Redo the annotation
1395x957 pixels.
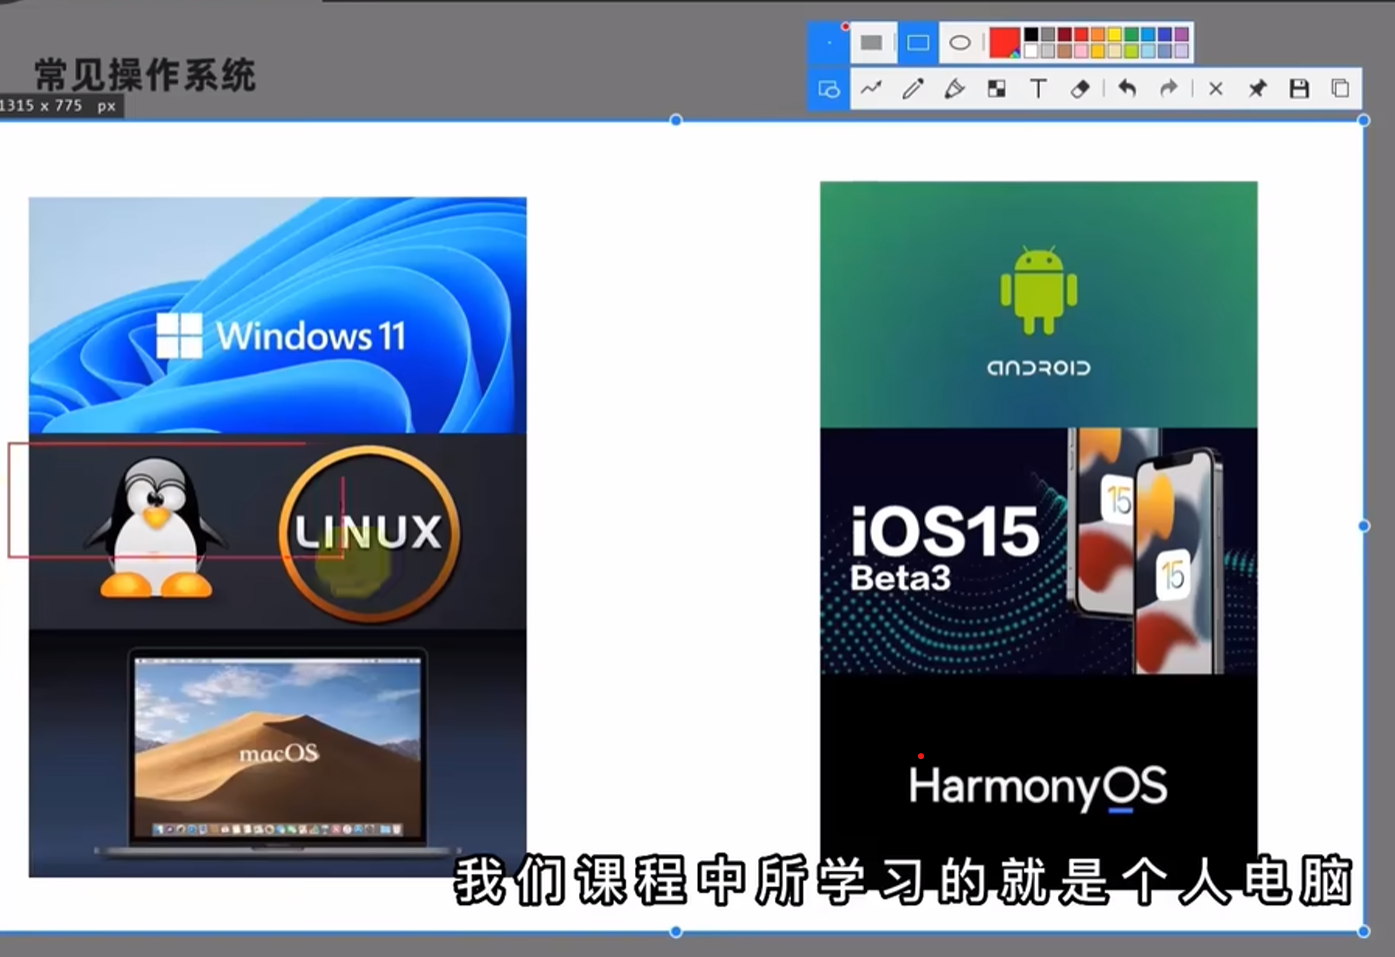pyautogui.click(x=1169, y=89)
